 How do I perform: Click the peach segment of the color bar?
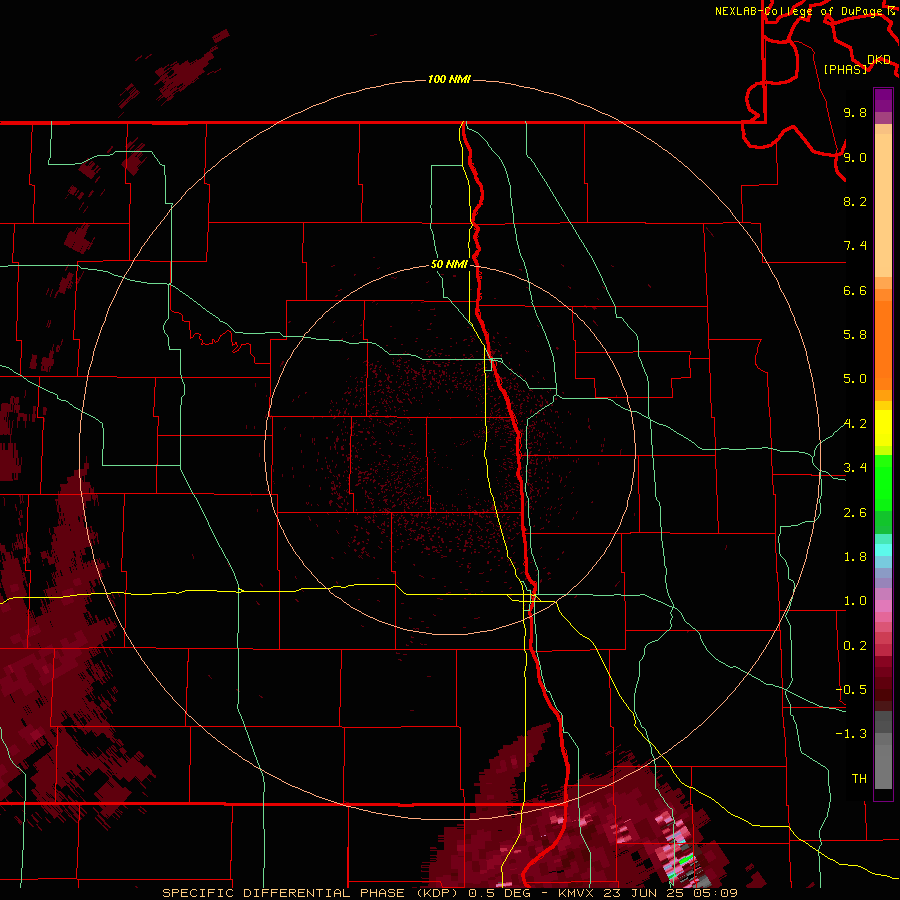click(883, 205)
